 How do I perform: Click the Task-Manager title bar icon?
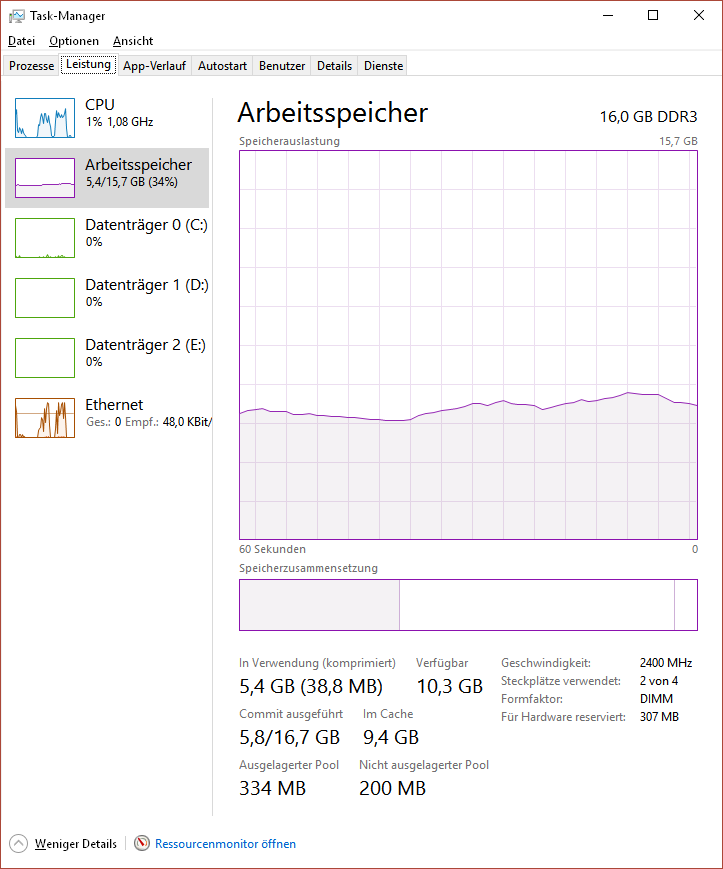click(x=17, y=16)
